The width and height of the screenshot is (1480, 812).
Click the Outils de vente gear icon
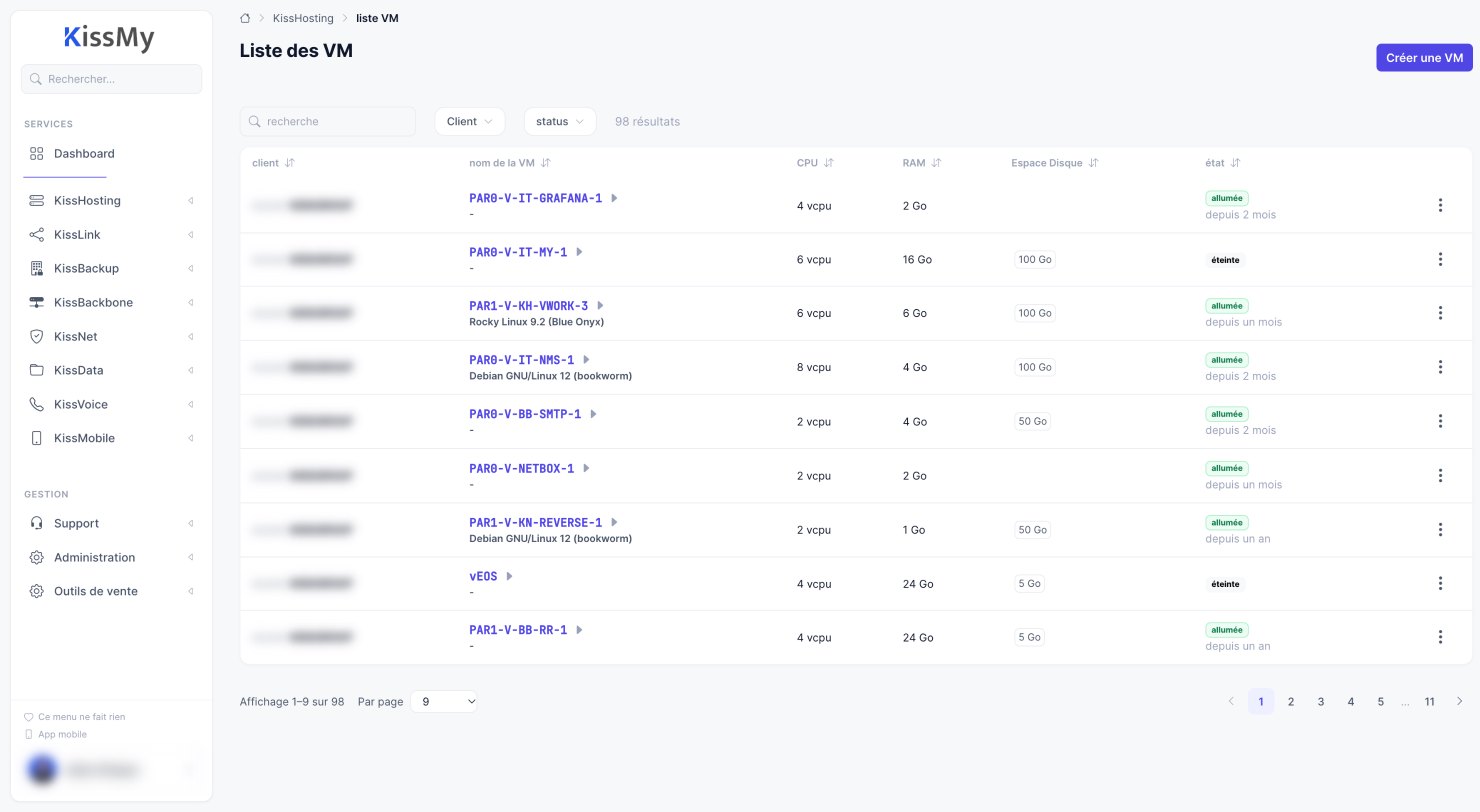37,592
